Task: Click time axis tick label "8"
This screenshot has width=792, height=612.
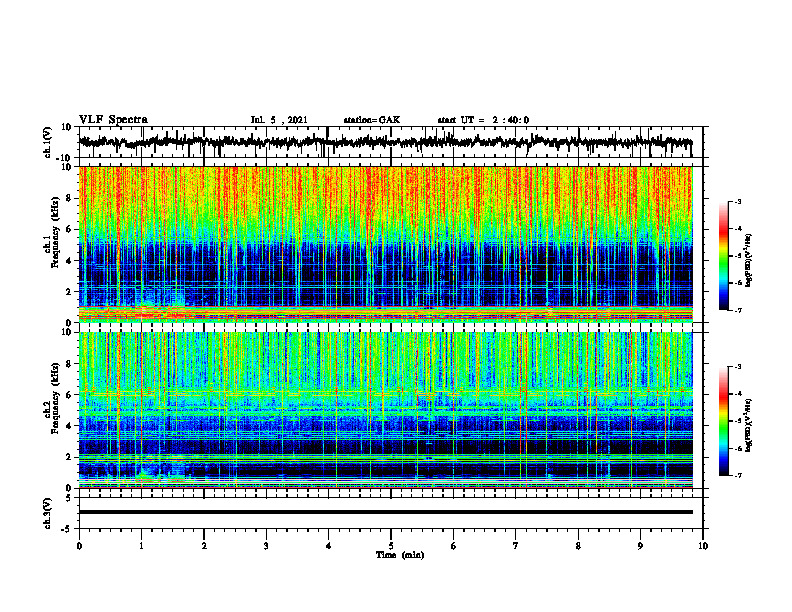Action: (x=578, y=546)
